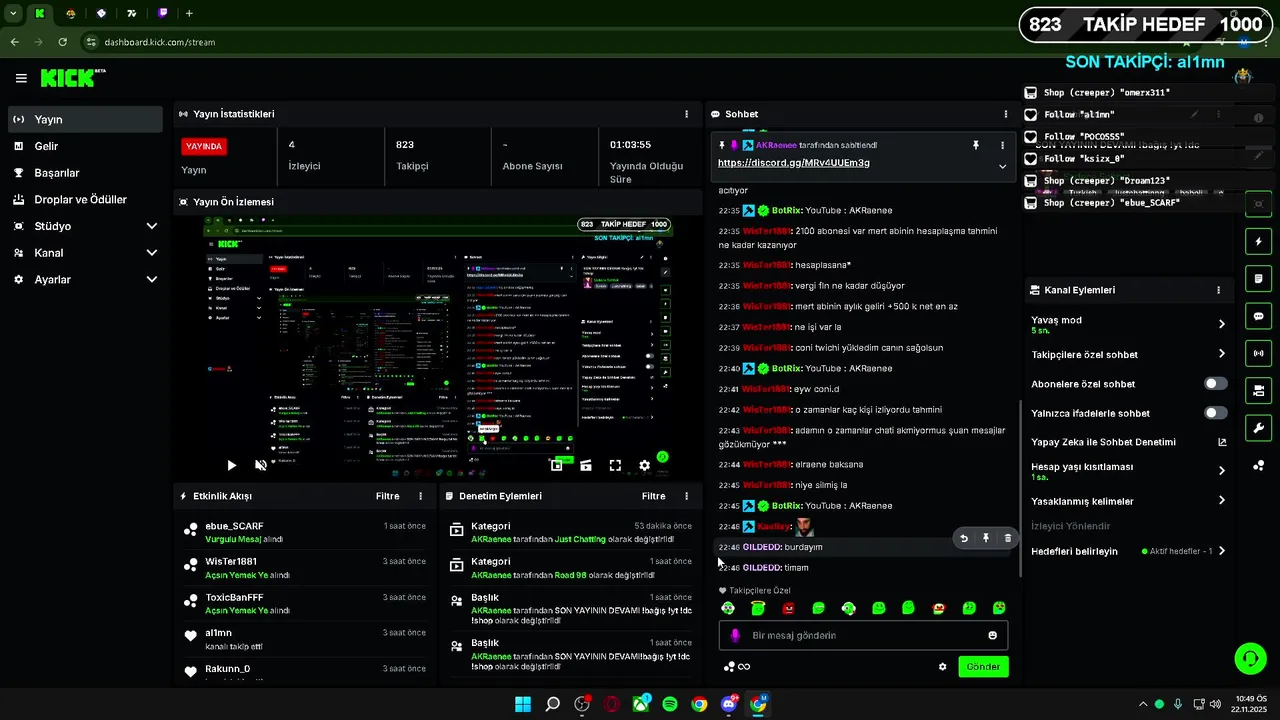Insert the red angry emote
Viewport: 1280px width, 720px height.
788,608
